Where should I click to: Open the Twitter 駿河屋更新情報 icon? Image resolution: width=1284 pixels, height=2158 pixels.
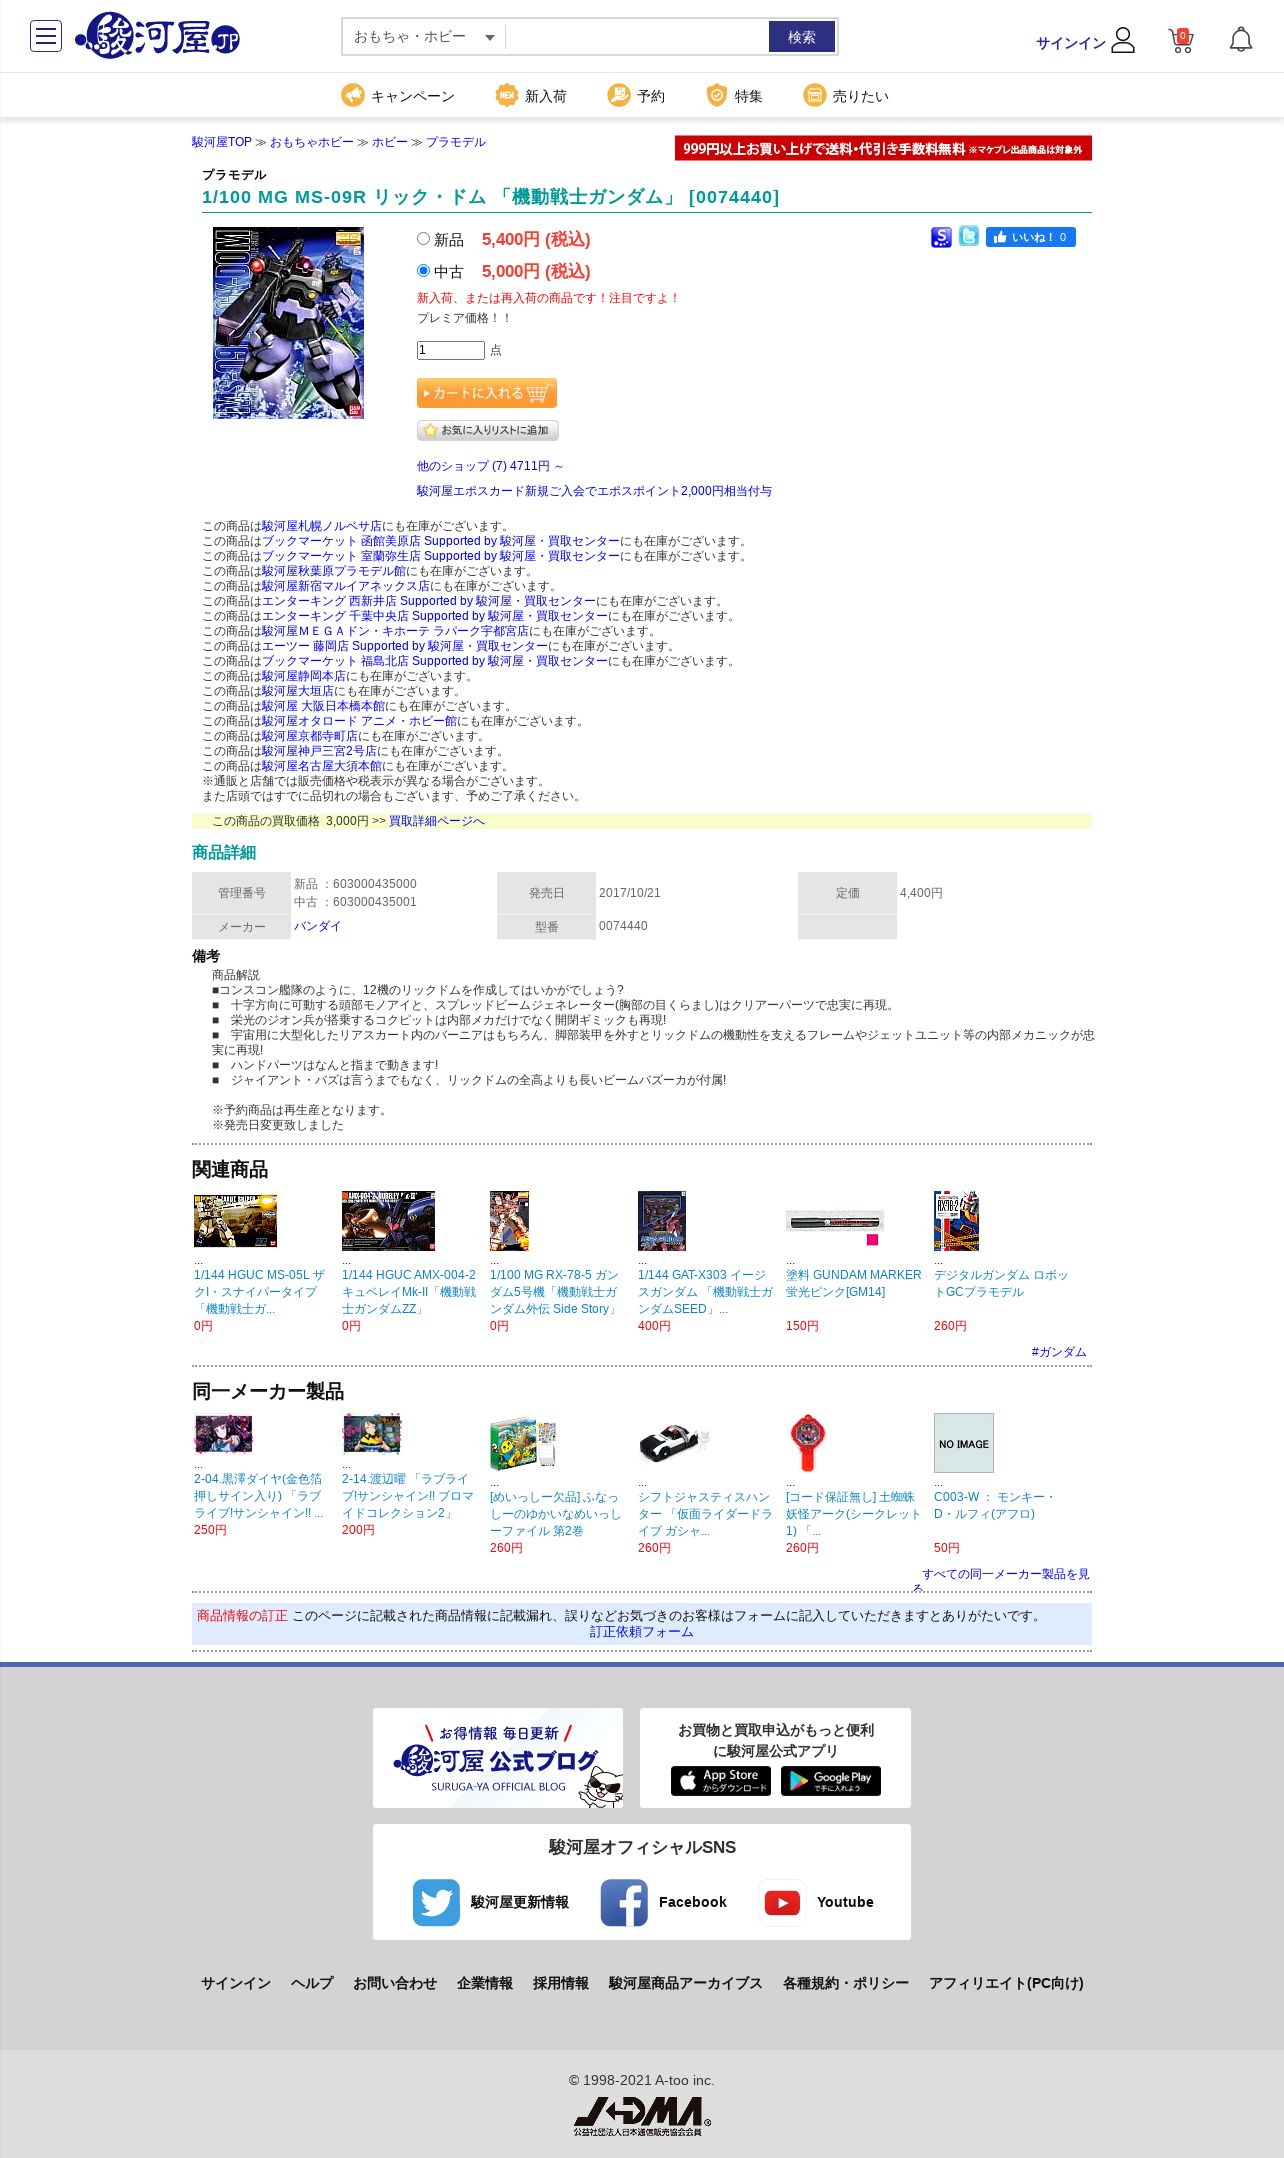[x=436, y=1902]
